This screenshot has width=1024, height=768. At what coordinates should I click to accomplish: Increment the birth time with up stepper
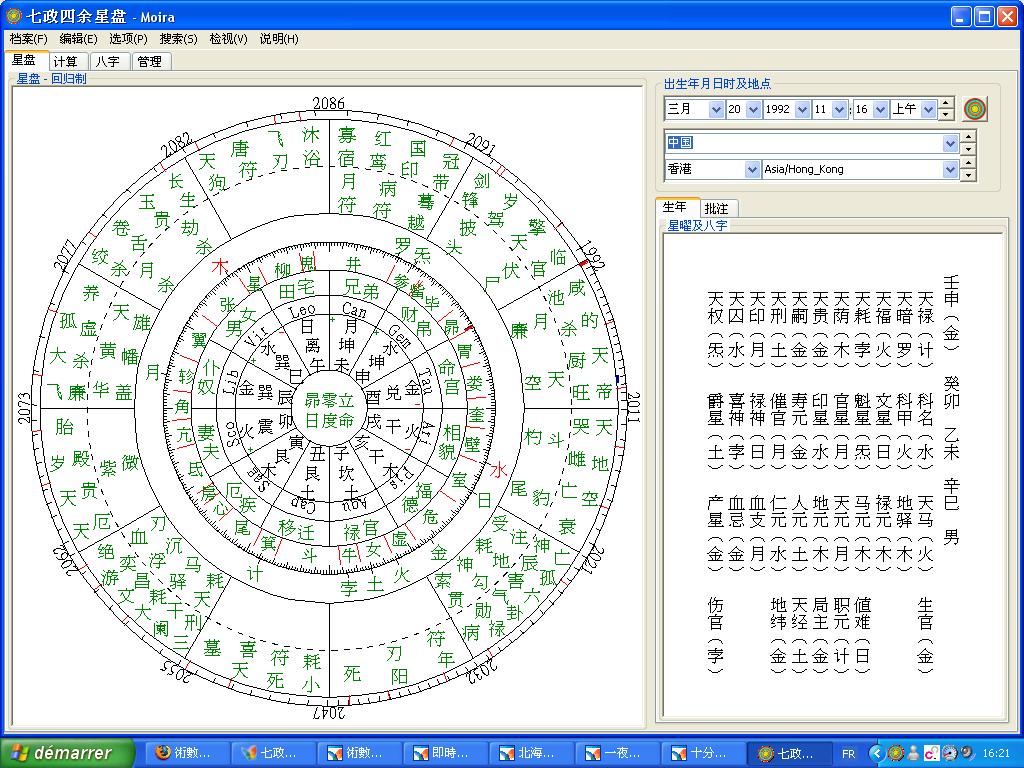coord(946,104)
